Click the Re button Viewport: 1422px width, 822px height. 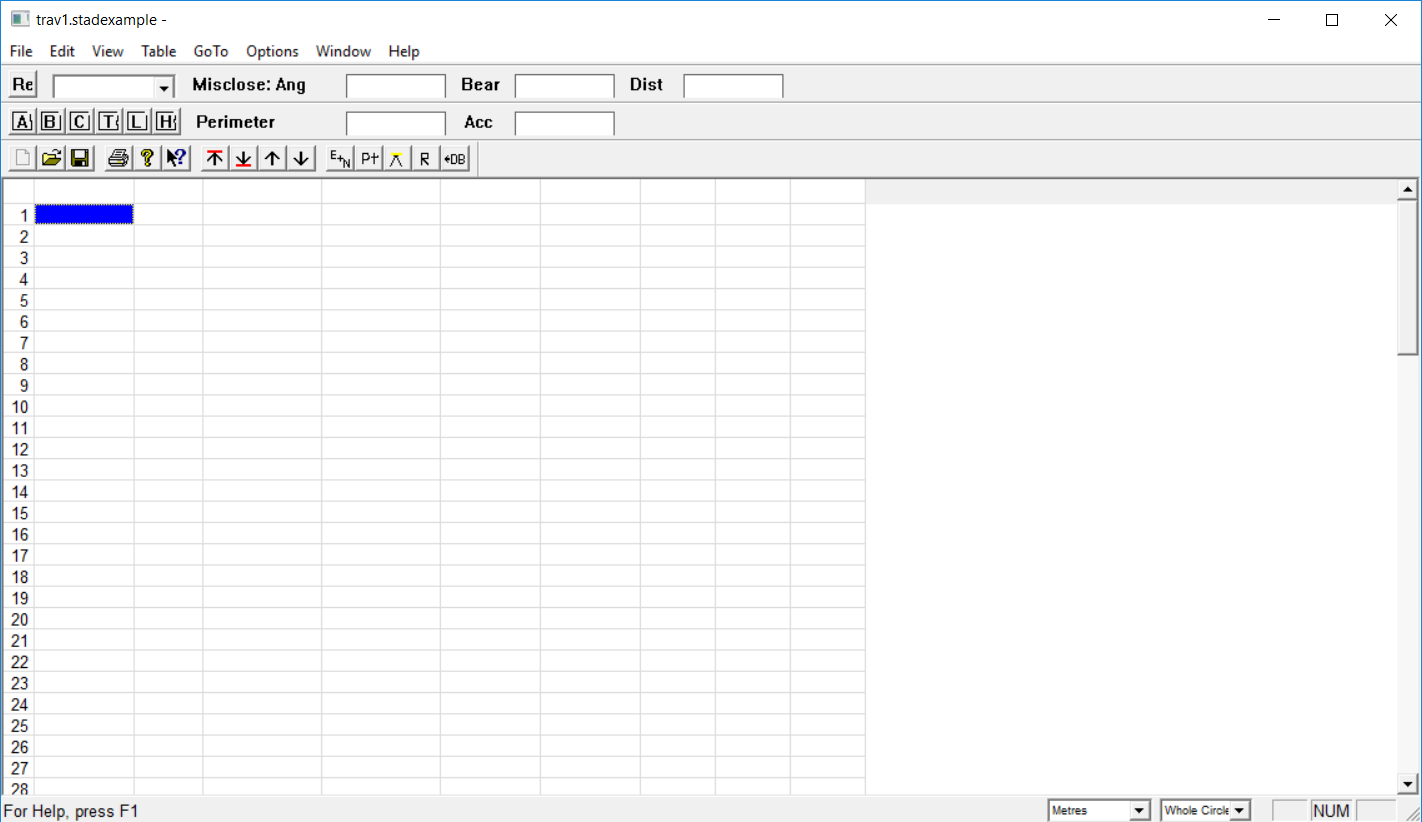pyautogui.click(x=22, y=85)
